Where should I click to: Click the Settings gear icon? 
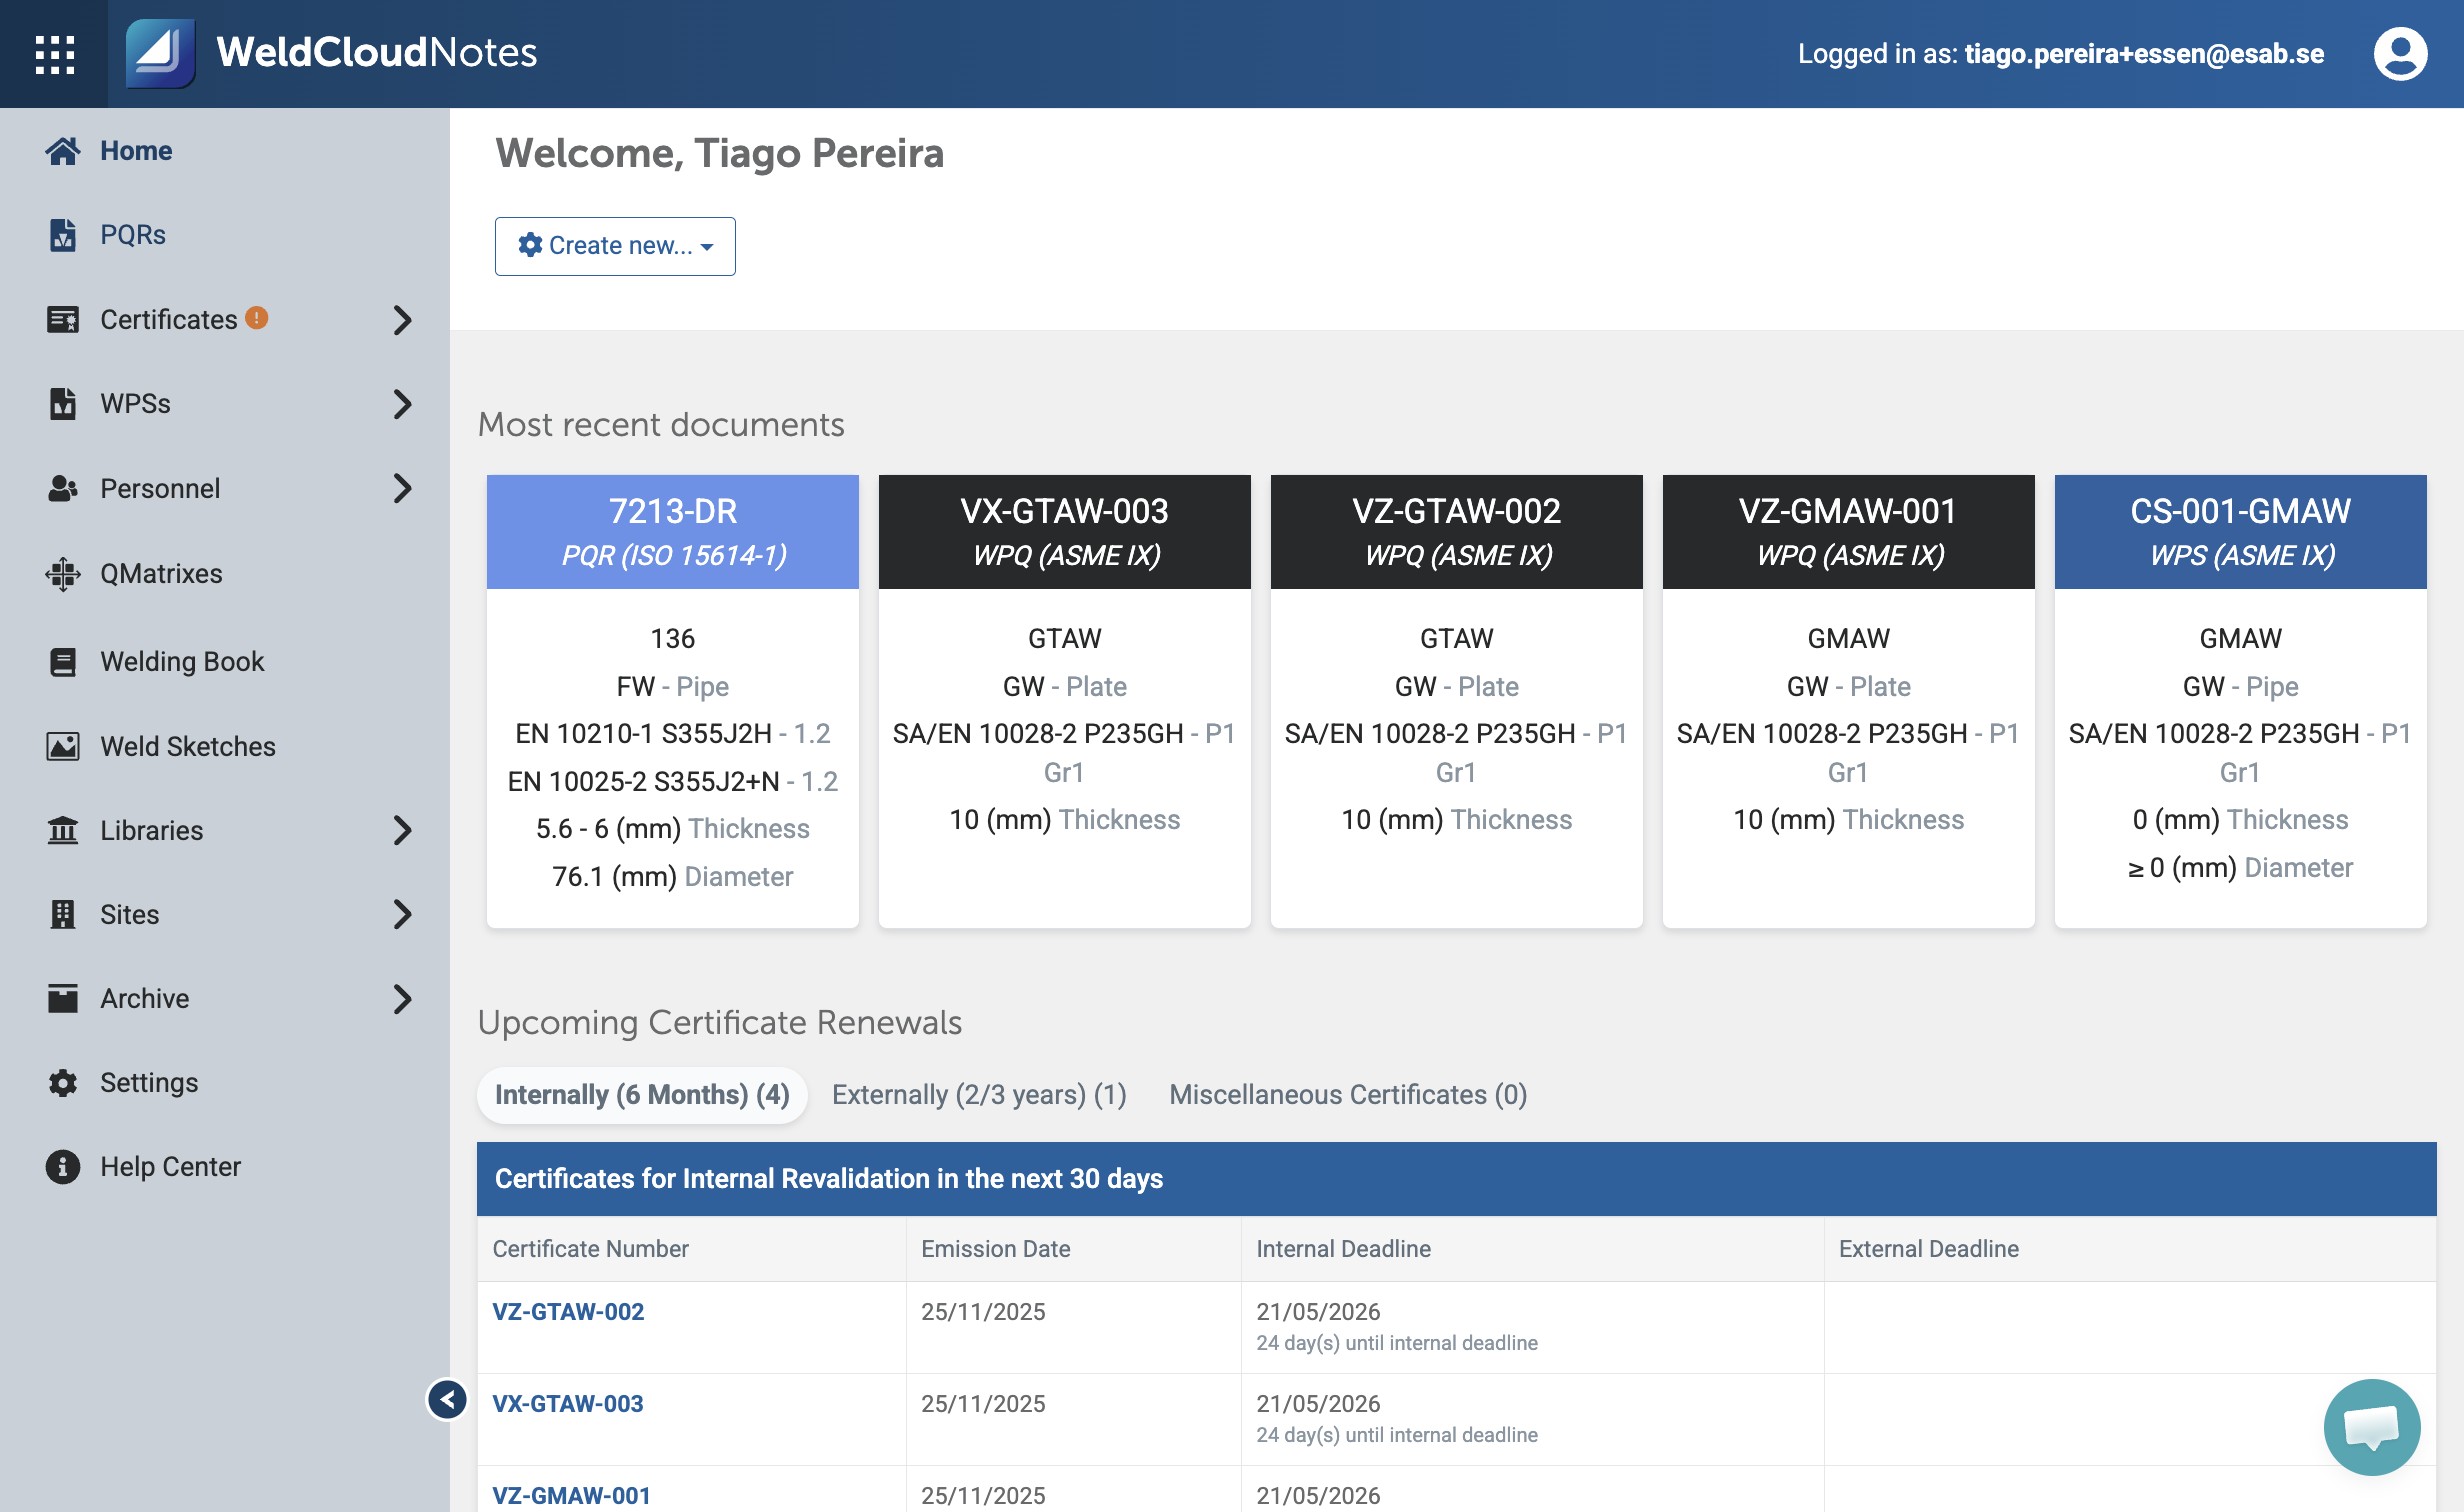pos(63,1083)
